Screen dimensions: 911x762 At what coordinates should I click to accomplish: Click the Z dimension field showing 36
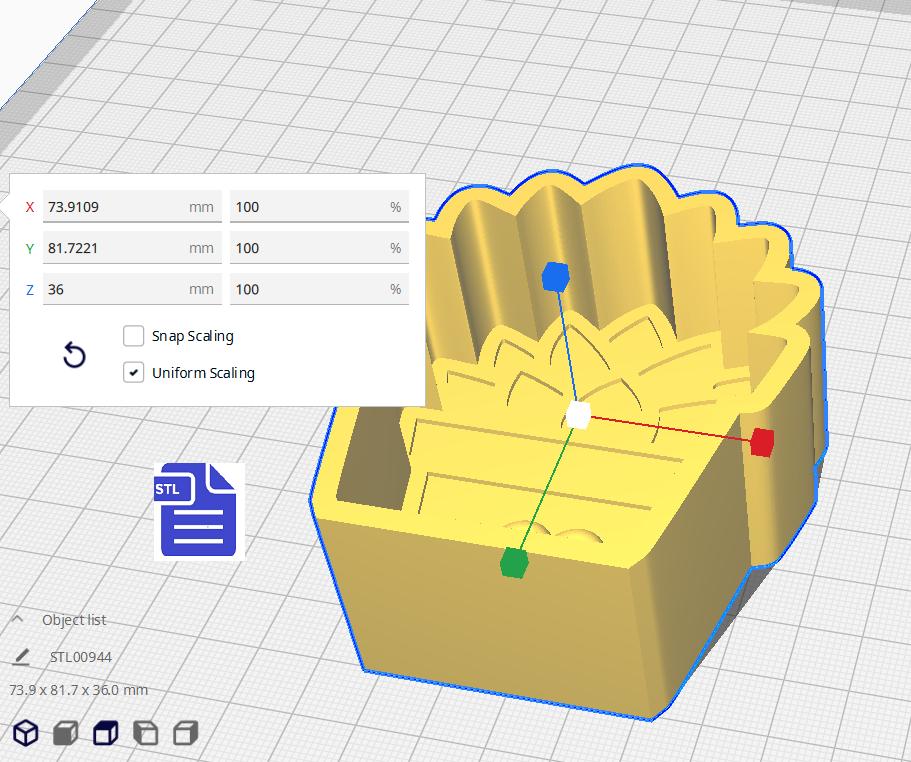point(132,289)
